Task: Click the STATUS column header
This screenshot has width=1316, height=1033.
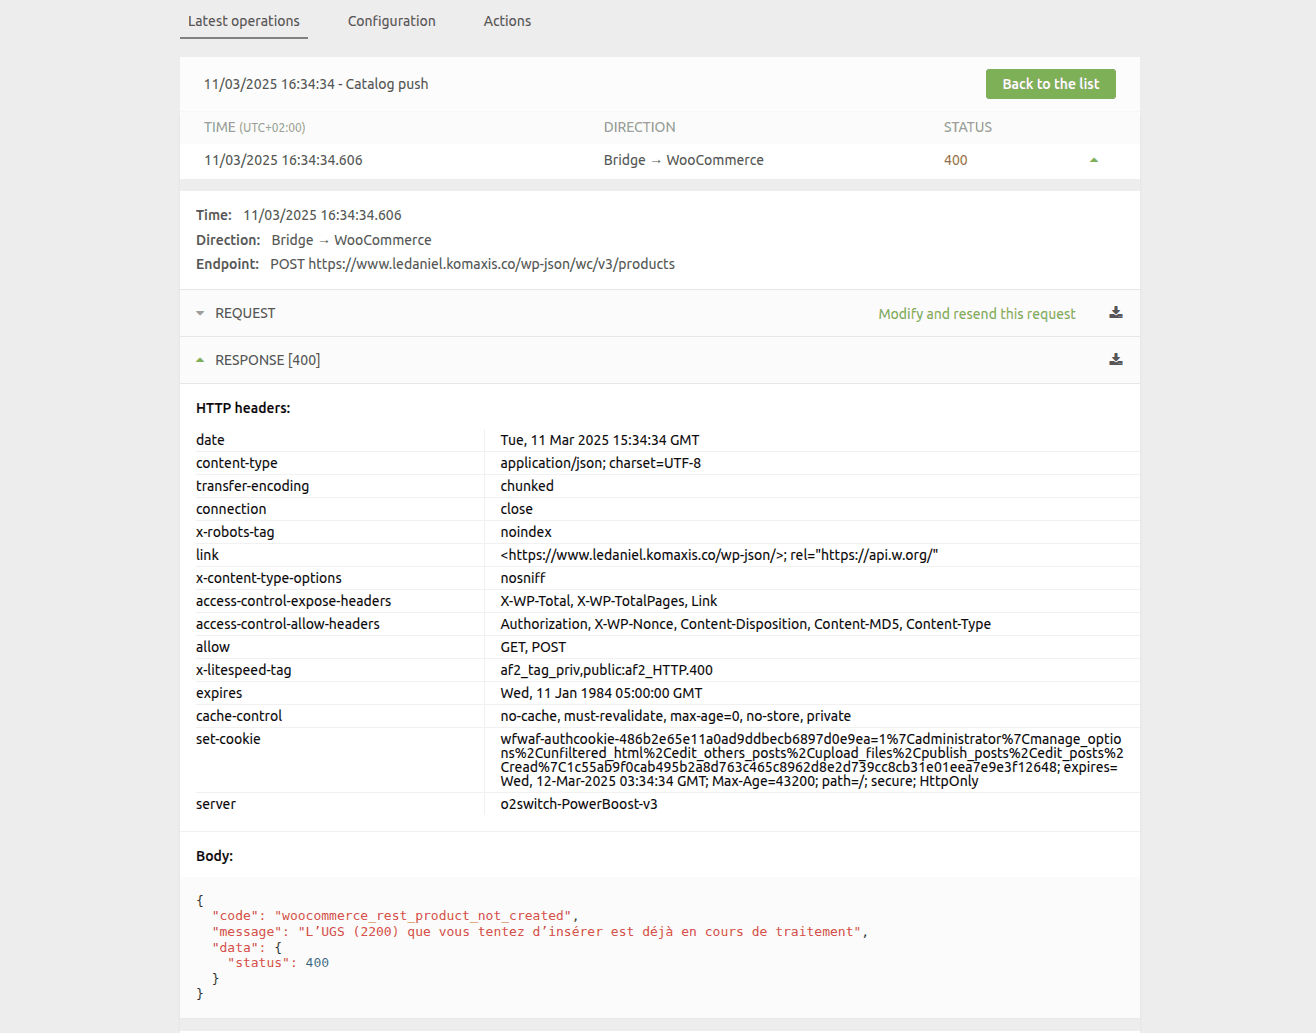Action: tap(967, 127)
